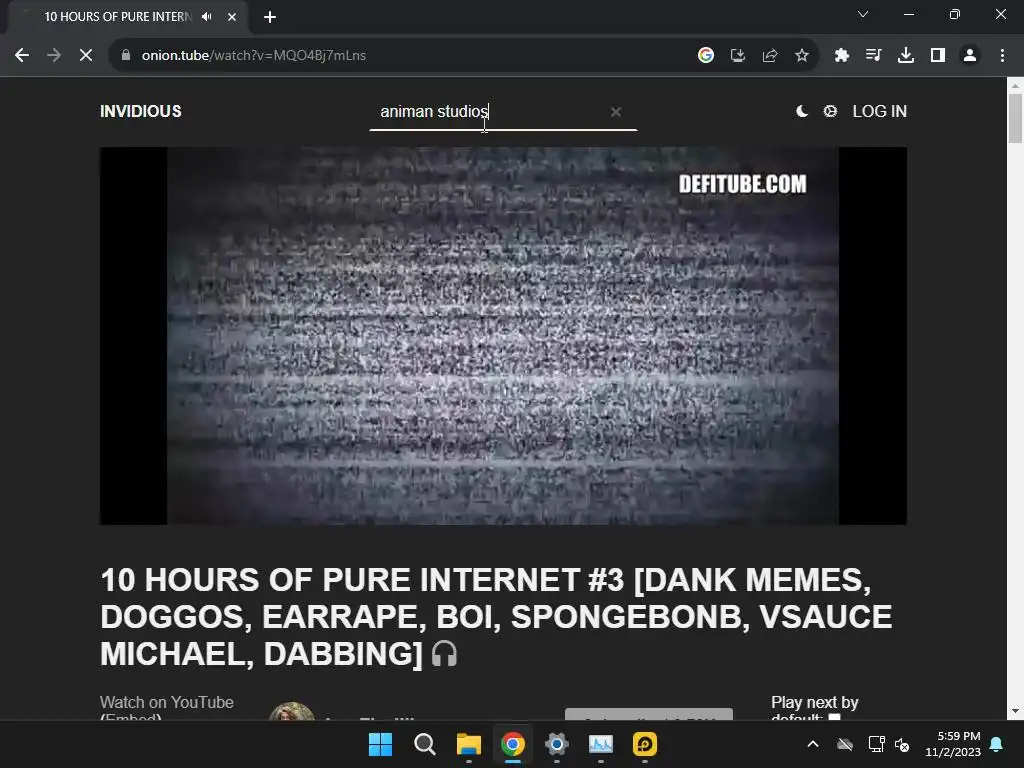
Task: Open the clock showing 5:59 PM
Action: [x=953, y=744]
